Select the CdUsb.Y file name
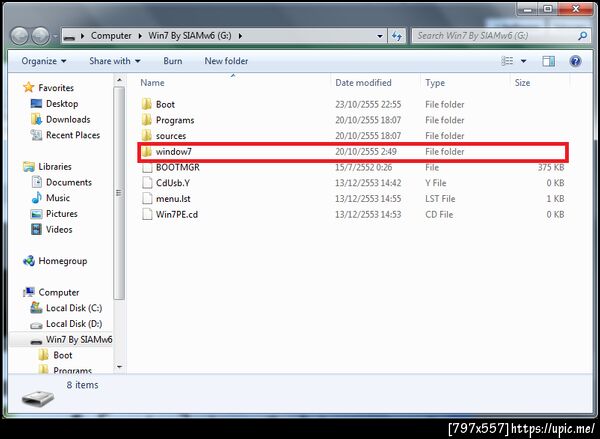The width and height of the screenshot is (600, 439). point(173,183)
